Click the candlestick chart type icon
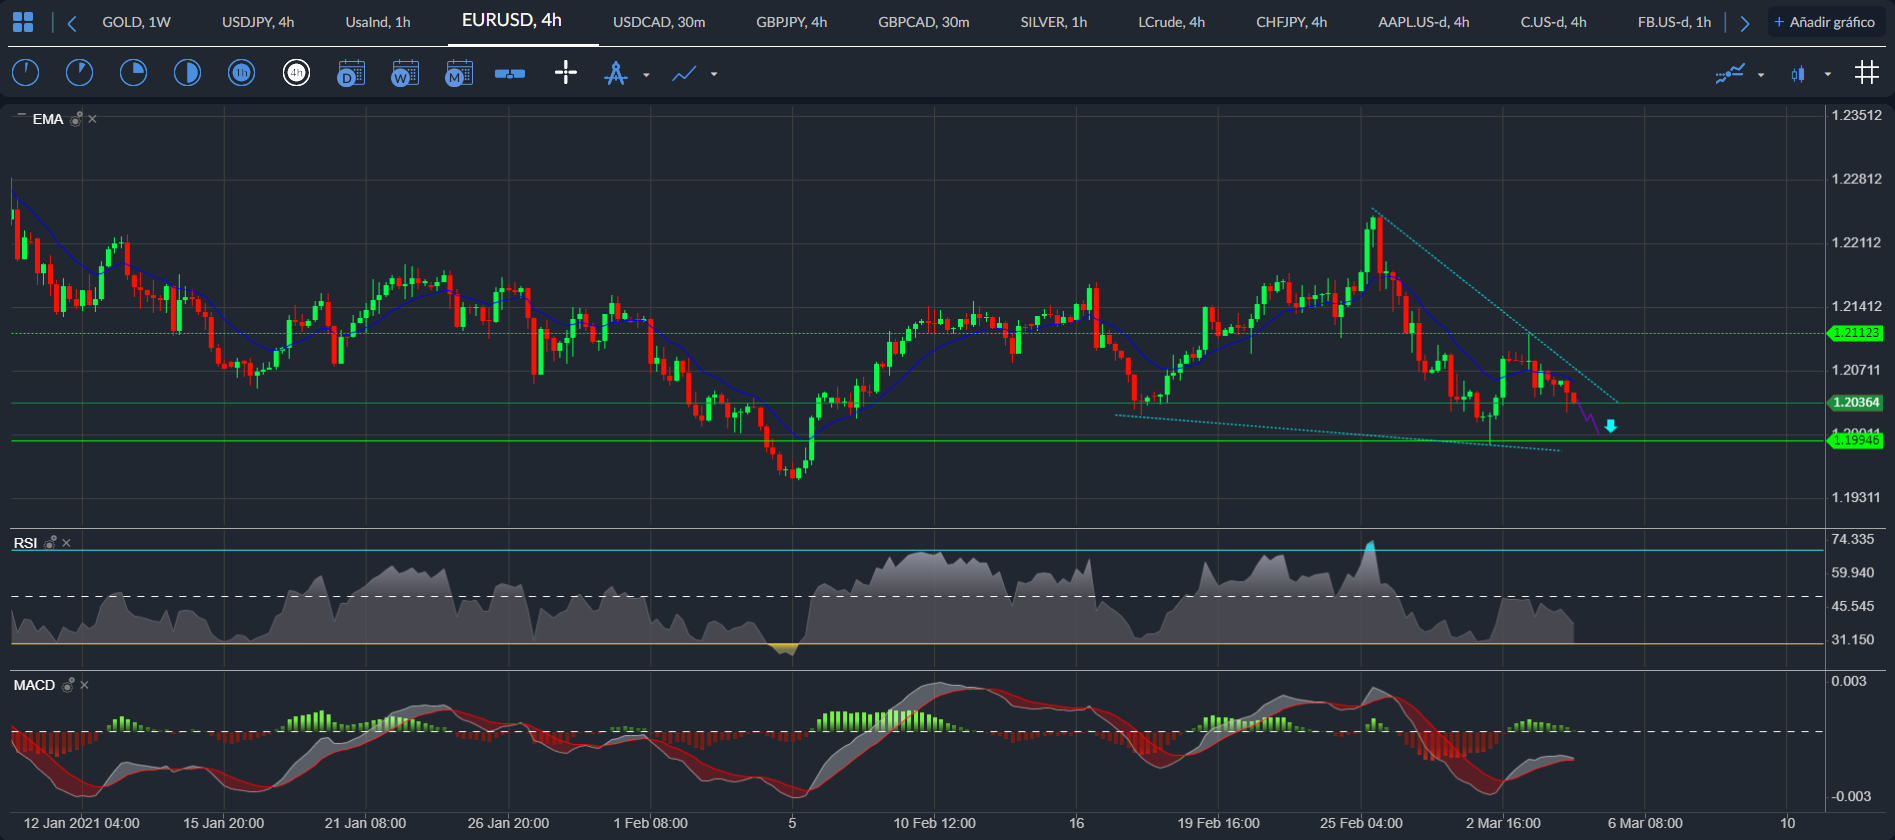Screen dimensions: 1895x840 [1798, 73]
